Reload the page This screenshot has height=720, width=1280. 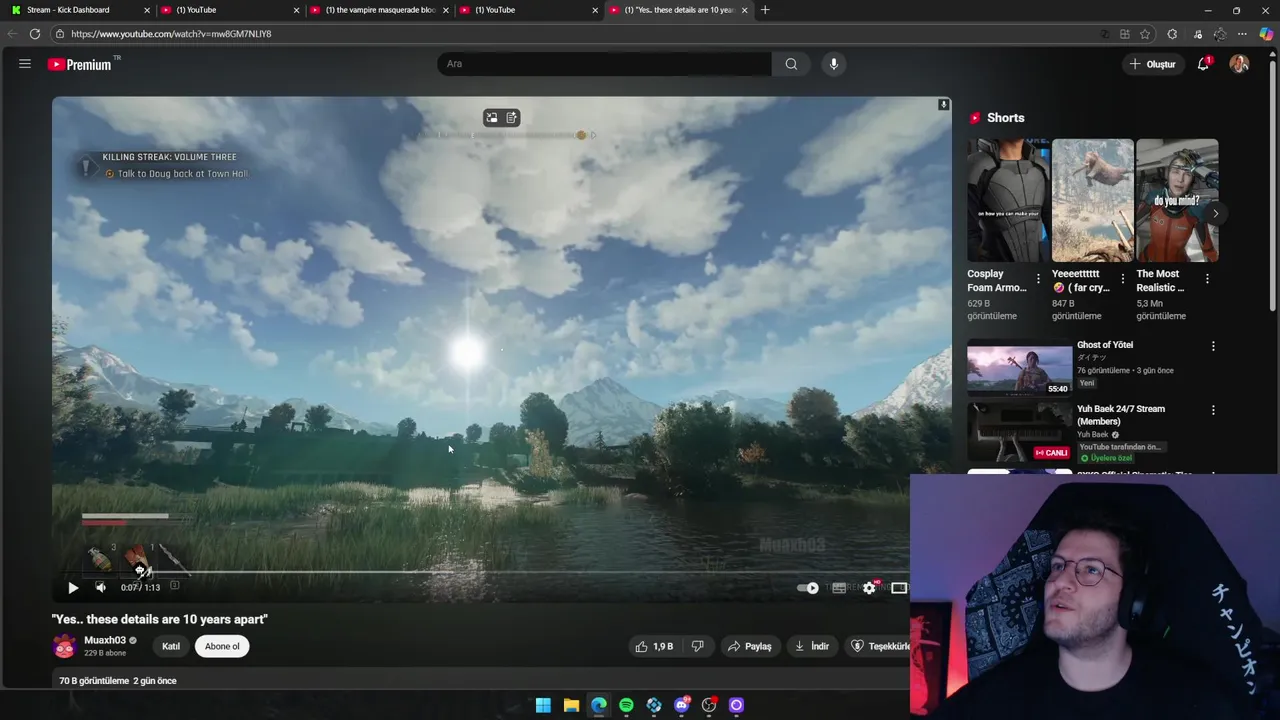coord(35,34)
